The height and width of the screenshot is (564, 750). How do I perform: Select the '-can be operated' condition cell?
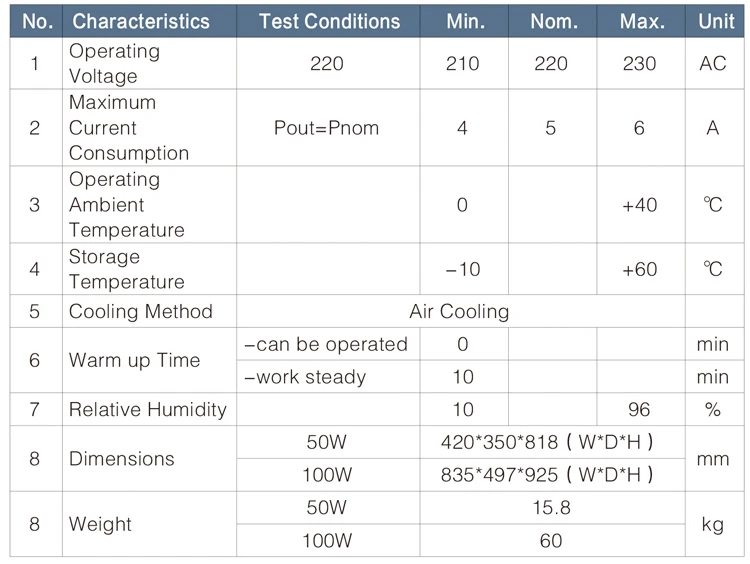click(327, 344)
